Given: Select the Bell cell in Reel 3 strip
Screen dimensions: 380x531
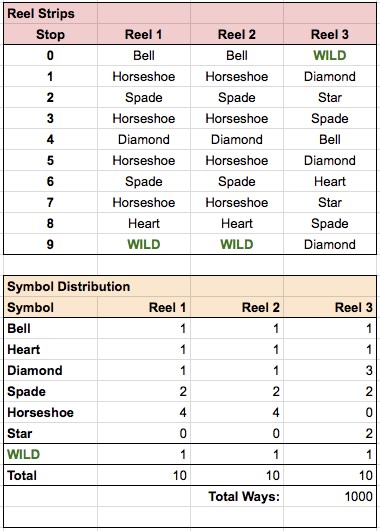Looking at the screenshot, I should 330,140.
